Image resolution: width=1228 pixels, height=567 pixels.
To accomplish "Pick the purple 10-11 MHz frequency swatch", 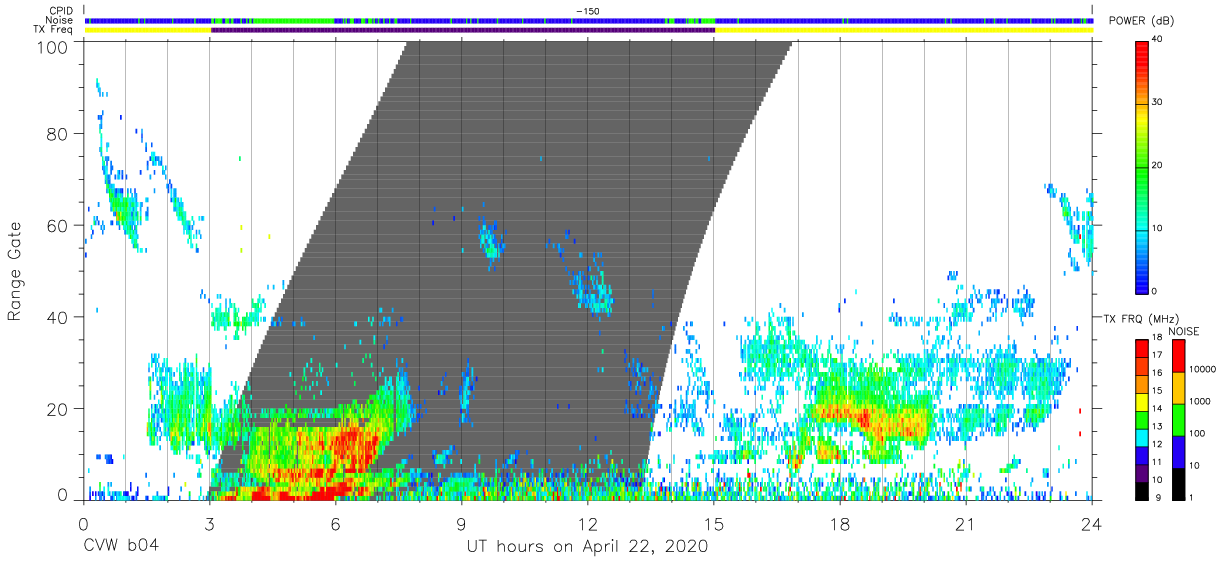I will click(1141, 471).
